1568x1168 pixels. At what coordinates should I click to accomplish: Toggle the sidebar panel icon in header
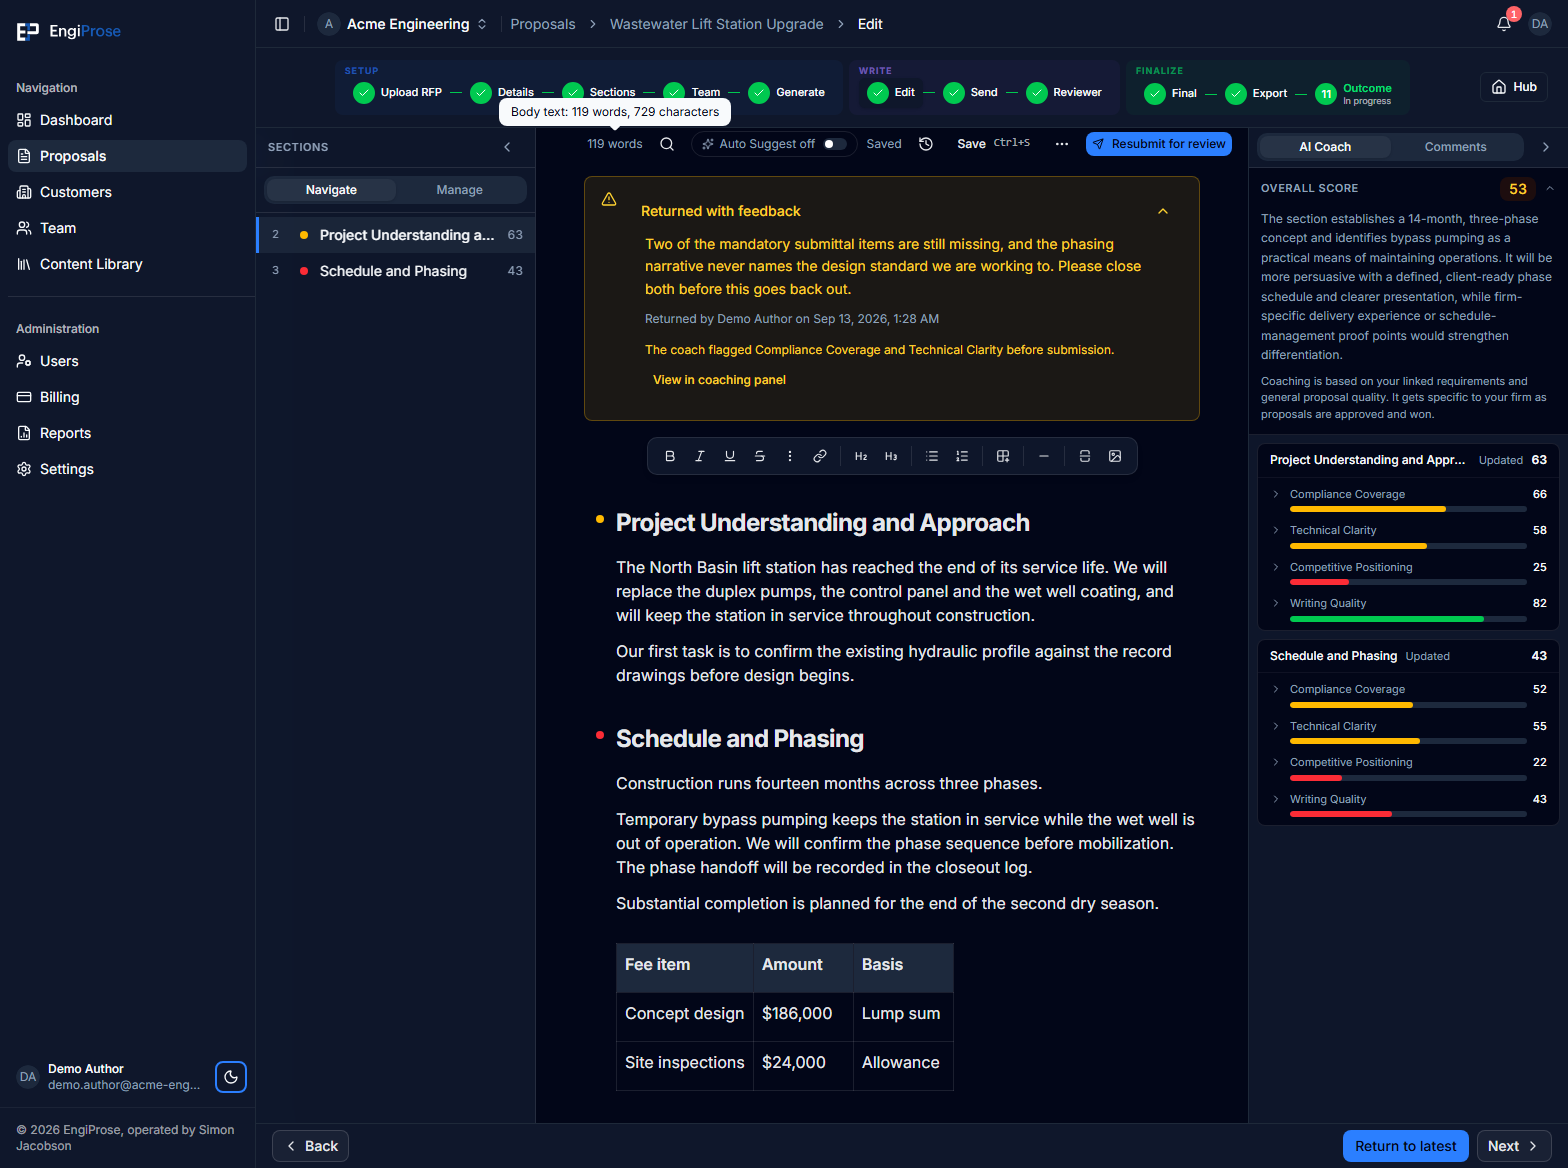(x=282, y=24)
